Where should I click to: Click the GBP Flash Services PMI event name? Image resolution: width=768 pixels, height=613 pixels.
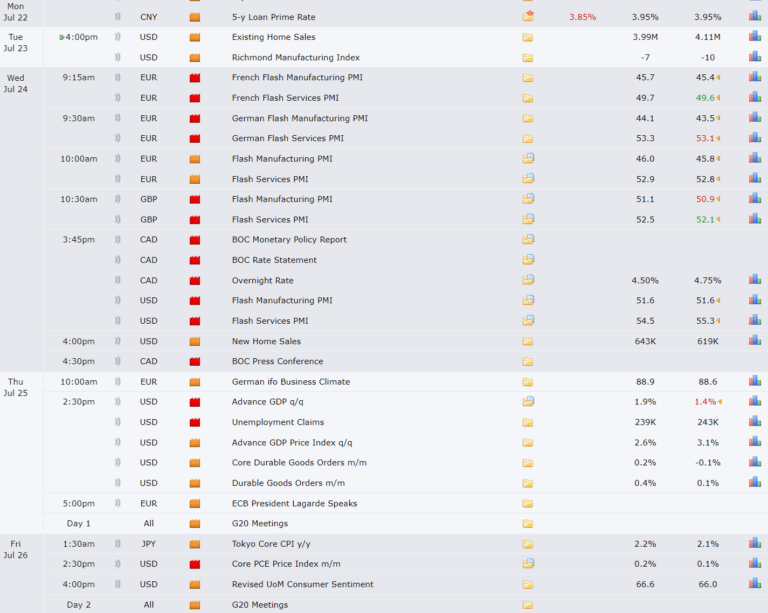(x=269, y=219)
